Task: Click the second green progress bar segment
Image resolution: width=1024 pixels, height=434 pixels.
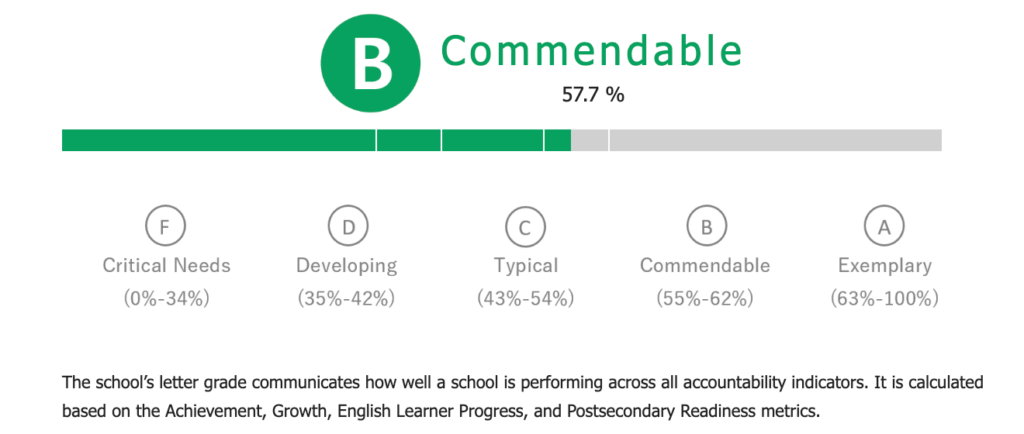Action: point(409,140)
